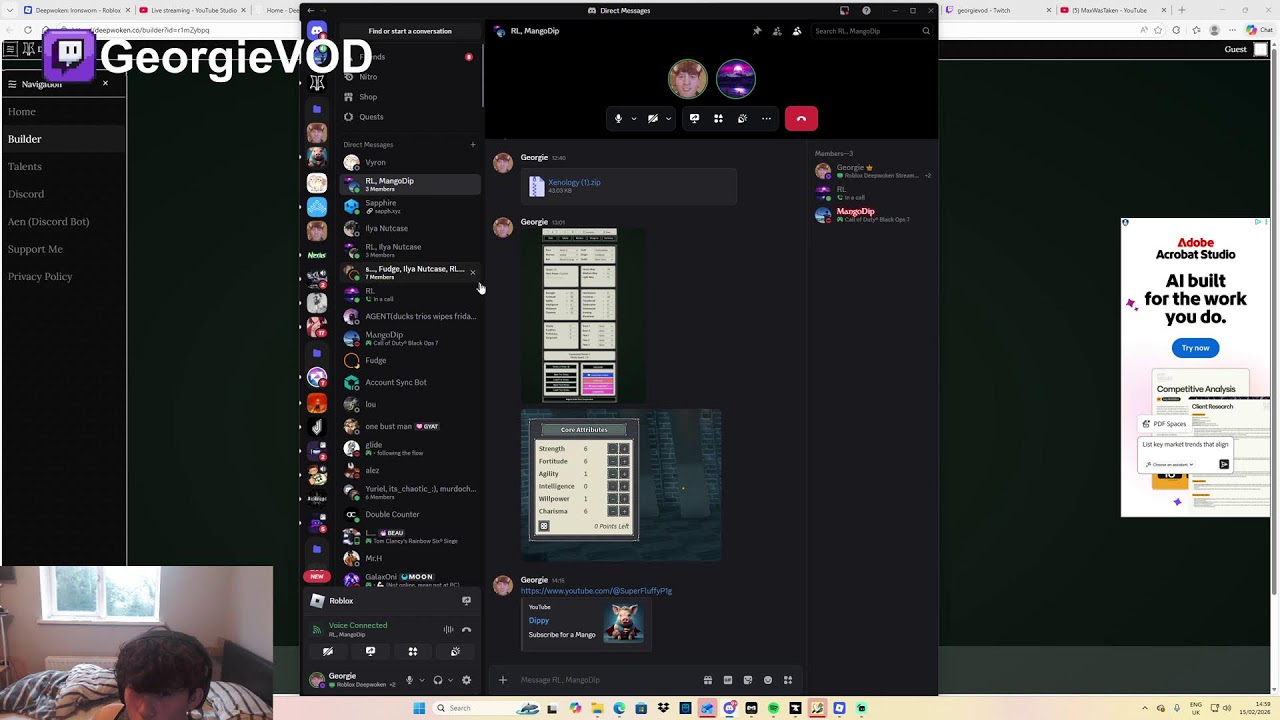Open pinned messages for the group

coord(757,31)
